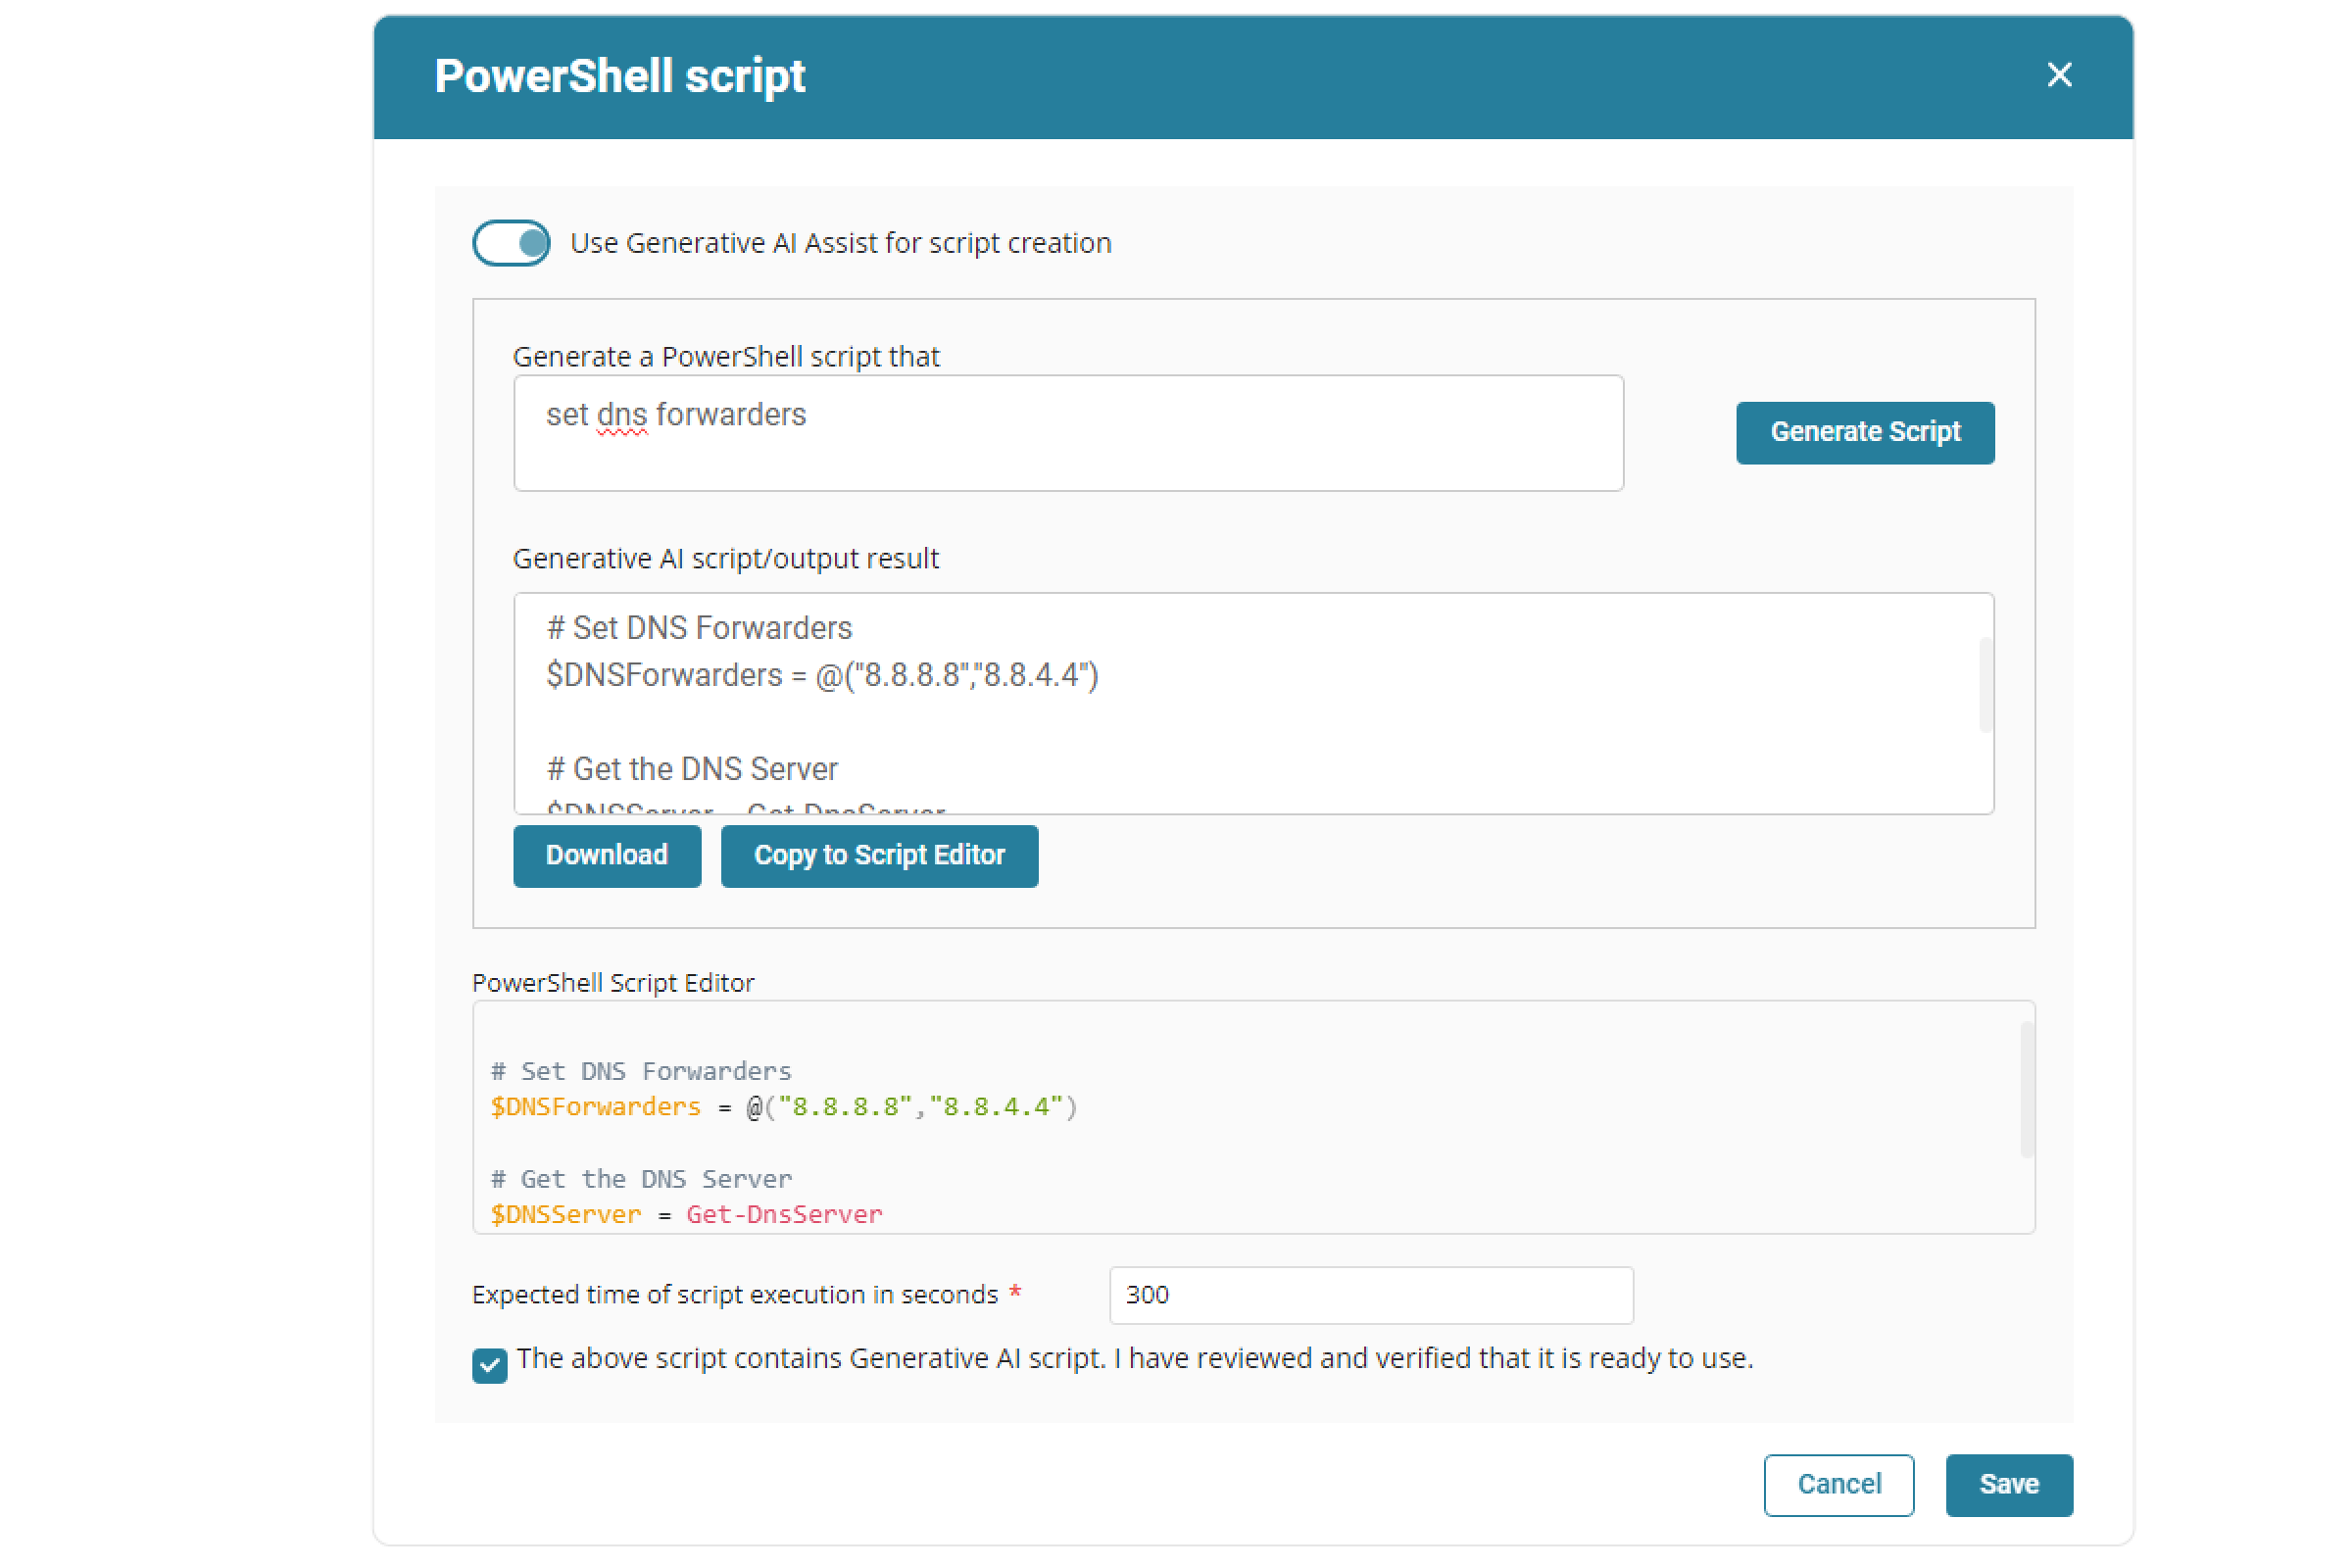This screenshot has height=1568, width=2352.
Task: Click the Script Editor vertical scrollbar
Action: click(x=2027, y=1090)
